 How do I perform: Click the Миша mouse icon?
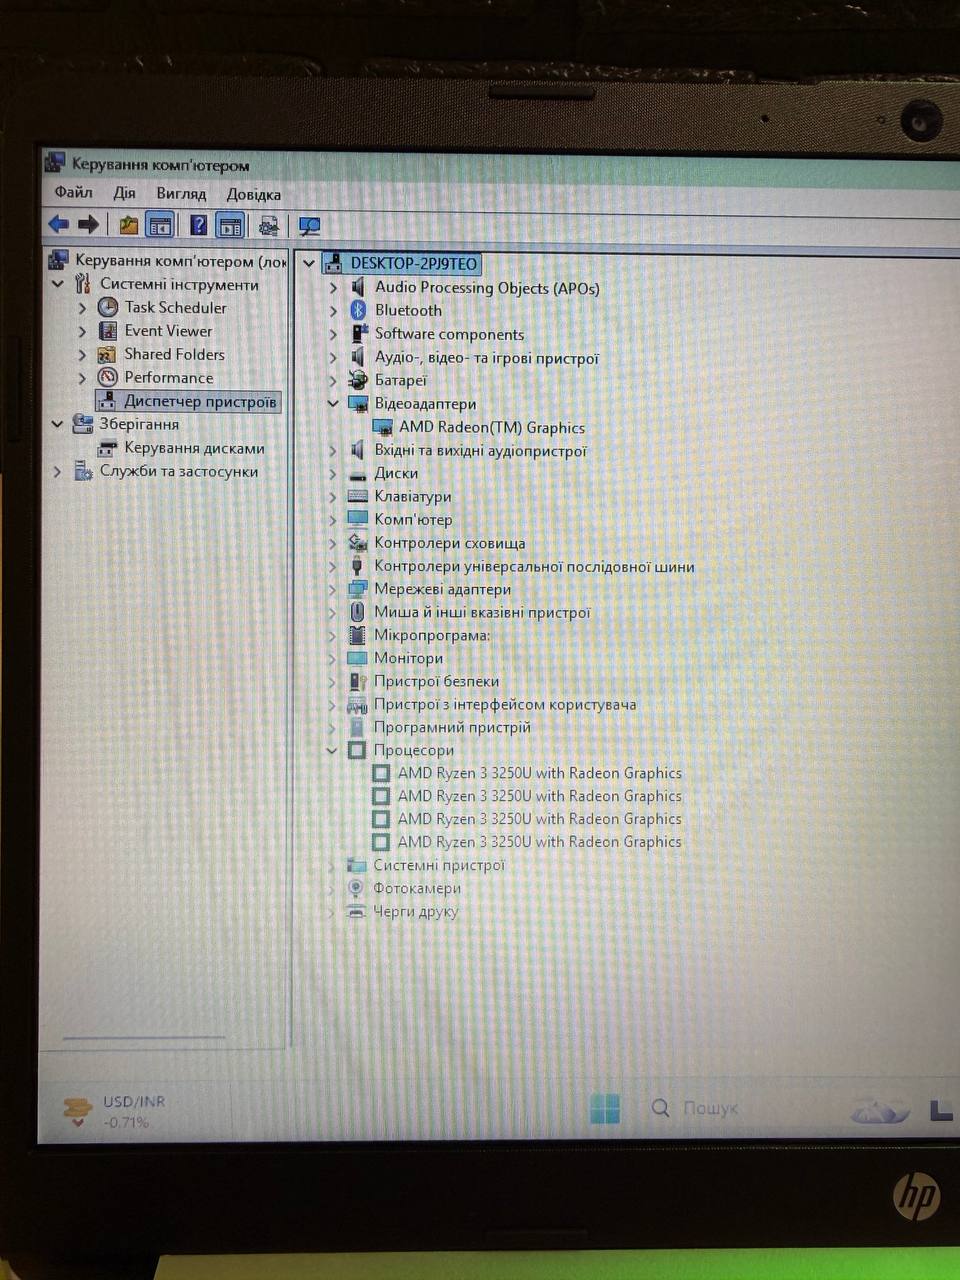357,612
